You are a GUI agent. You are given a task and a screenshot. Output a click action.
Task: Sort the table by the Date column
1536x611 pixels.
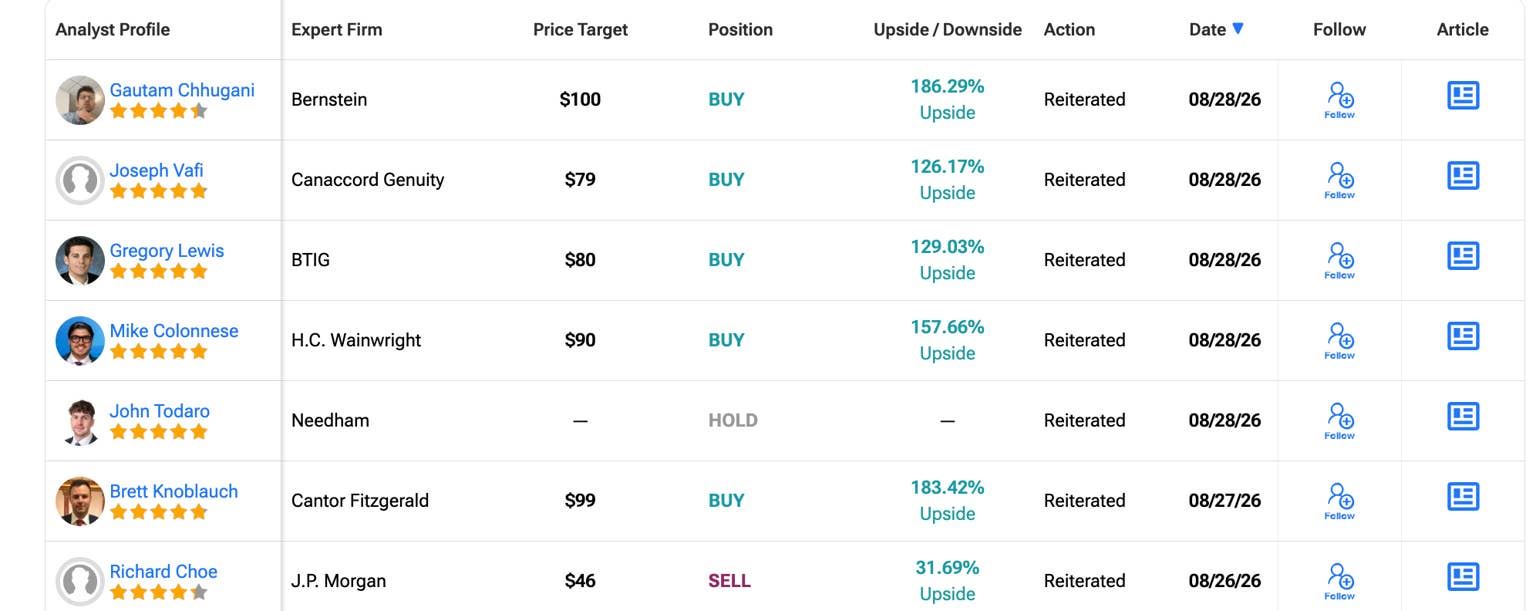(1216, 29)
